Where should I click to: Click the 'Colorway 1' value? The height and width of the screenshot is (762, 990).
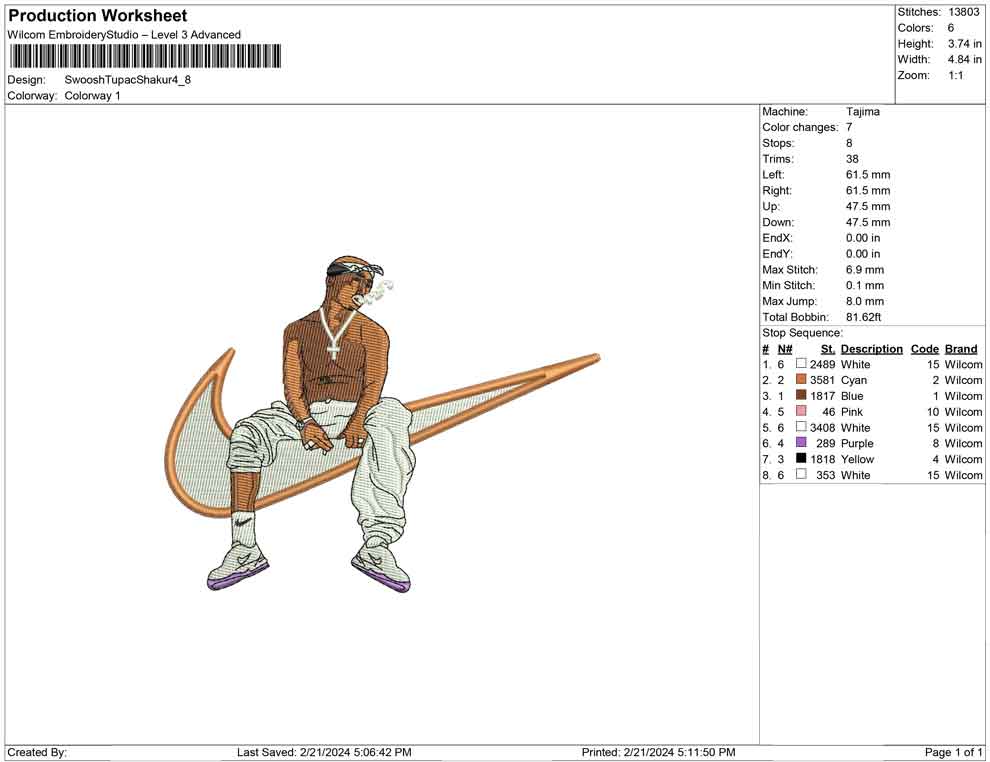tap(92, 96)
